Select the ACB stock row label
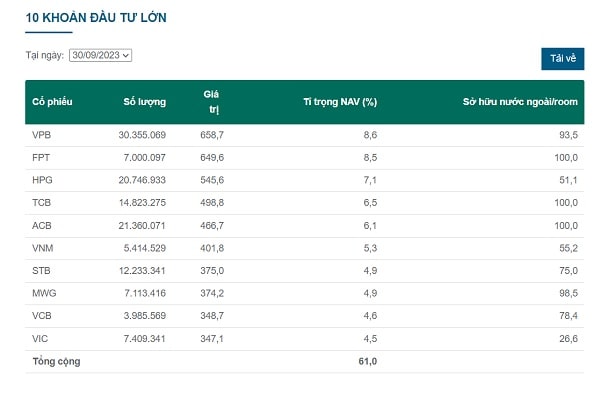The image size is (600, 400). point(42,225)
